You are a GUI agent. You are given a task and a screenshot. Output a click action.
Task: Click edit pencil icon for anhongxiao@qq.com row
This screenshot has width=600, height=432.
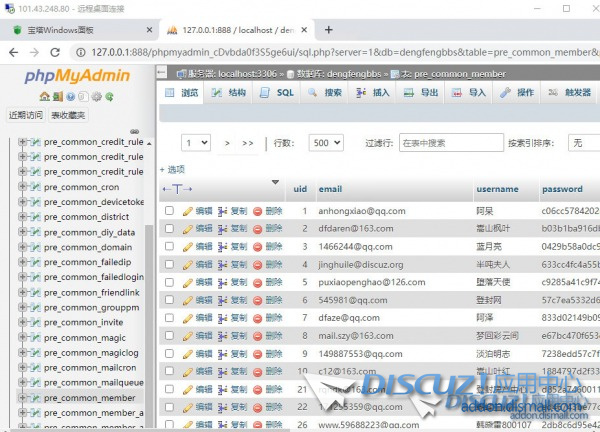coord(187,211)
